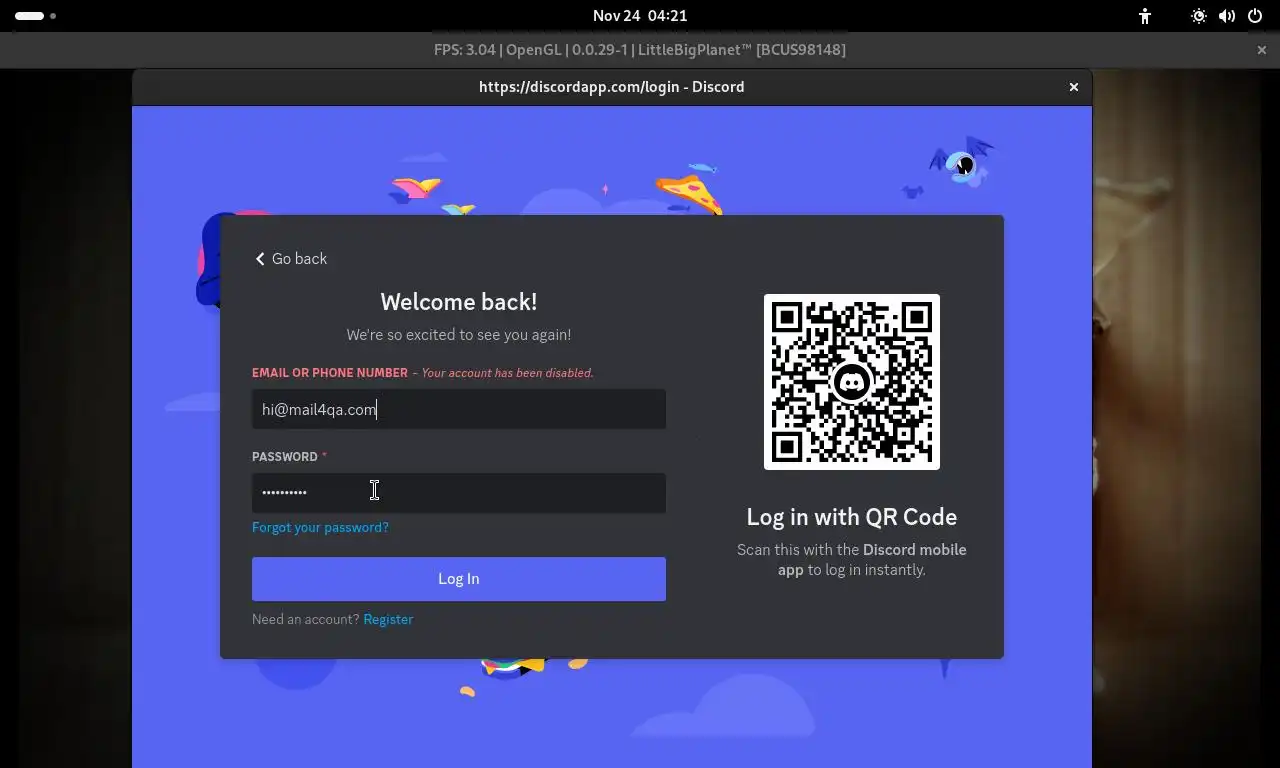The image size is (1280, 768).
Task: Close the LittleBigPlanet emulator window
Action: 1262,50
